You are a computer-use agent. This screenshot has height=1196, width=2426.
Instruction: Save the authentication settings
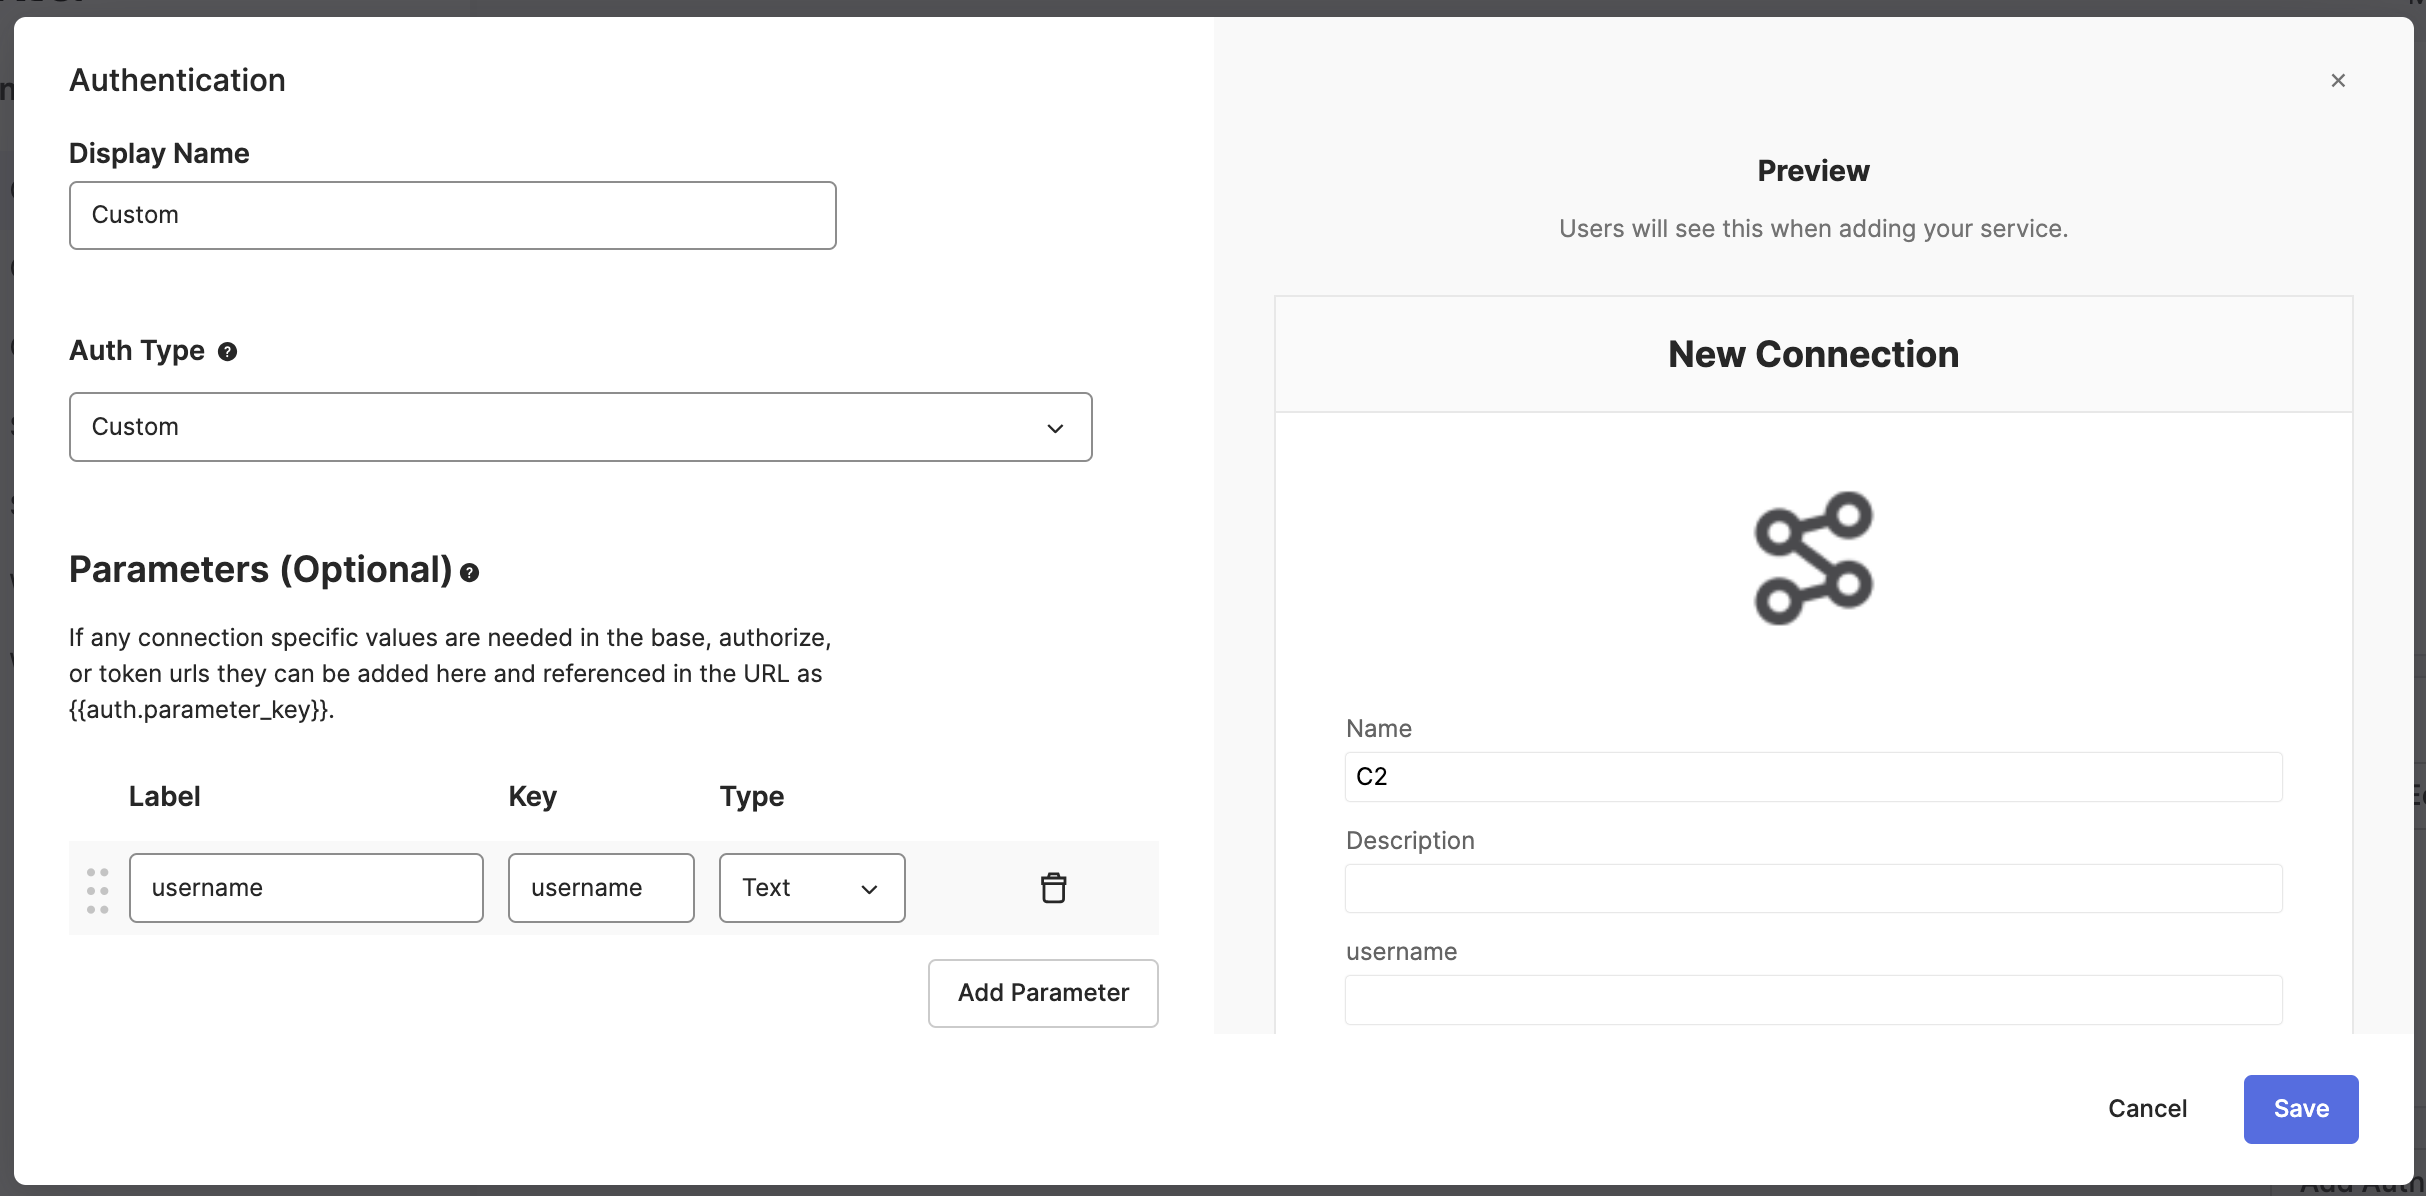(x=2300, y=1109)
